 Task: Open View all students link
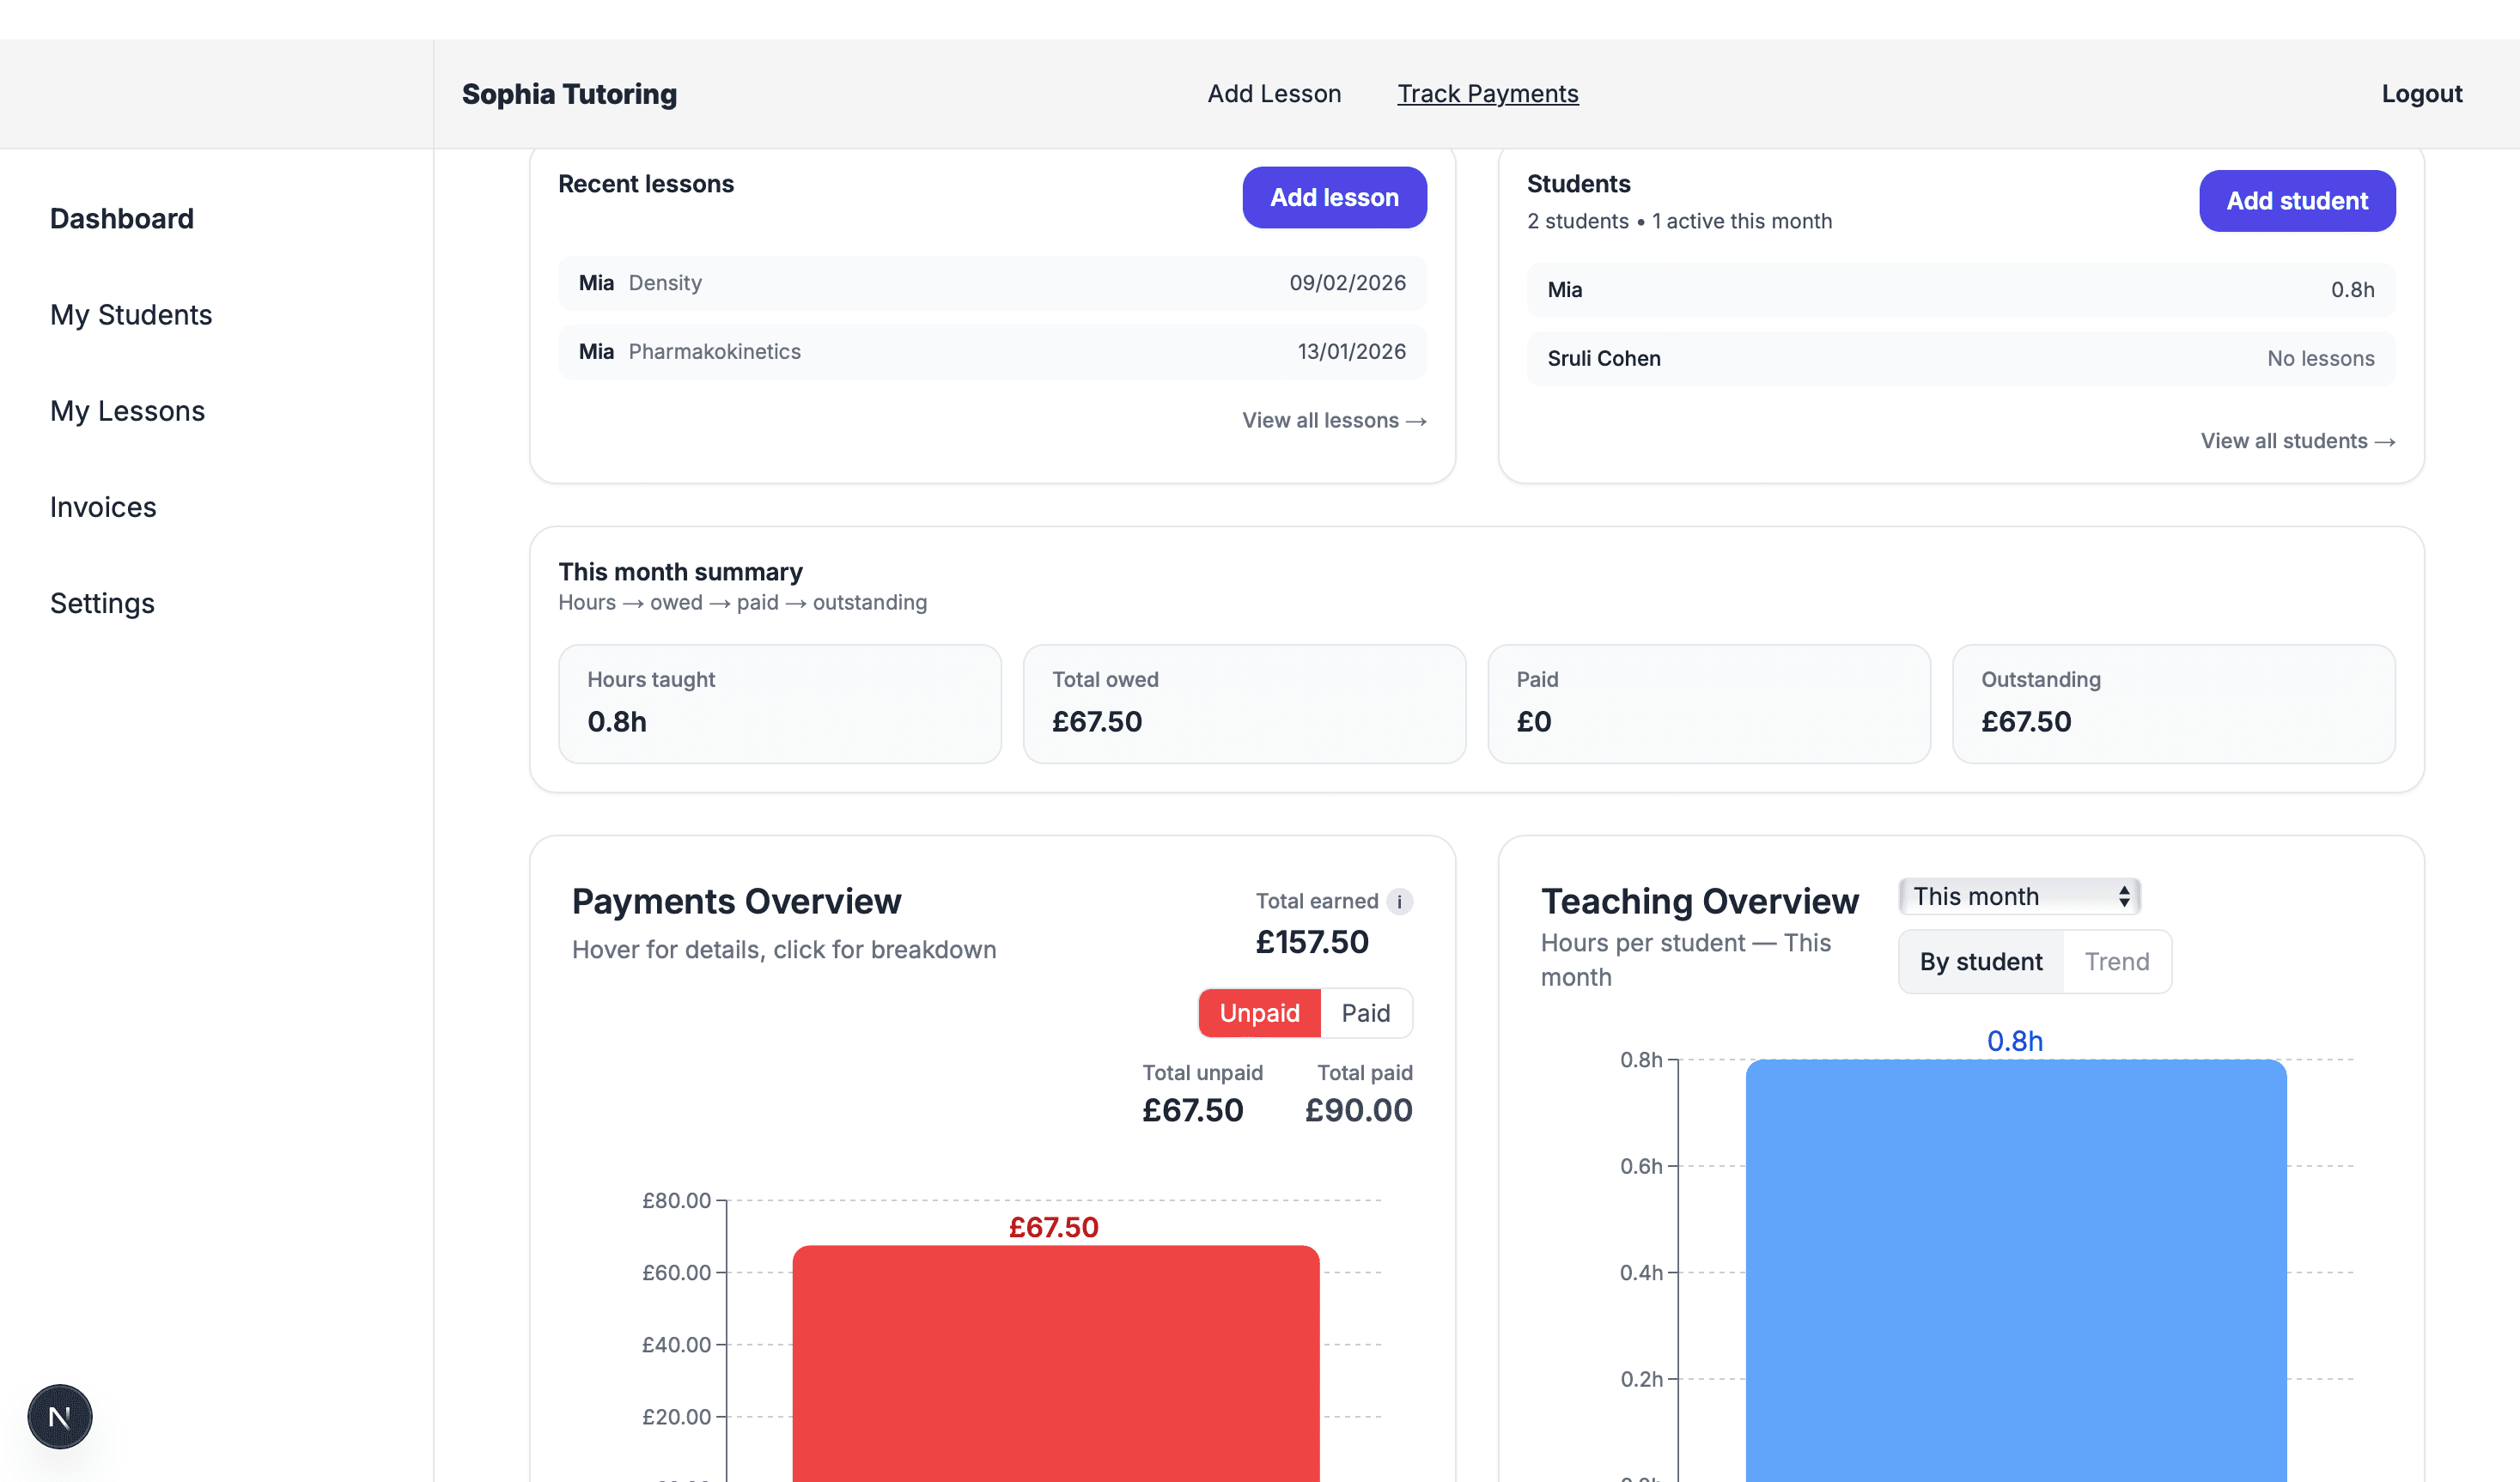(2297, 440)
